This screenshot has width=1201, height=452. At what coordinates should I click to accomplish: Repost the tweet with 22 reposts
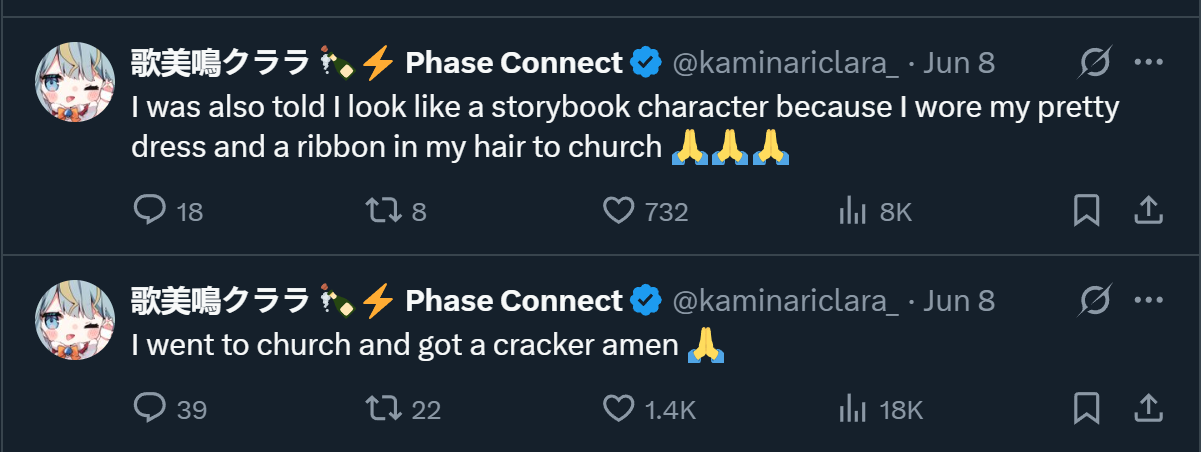[x=383, y=408]
